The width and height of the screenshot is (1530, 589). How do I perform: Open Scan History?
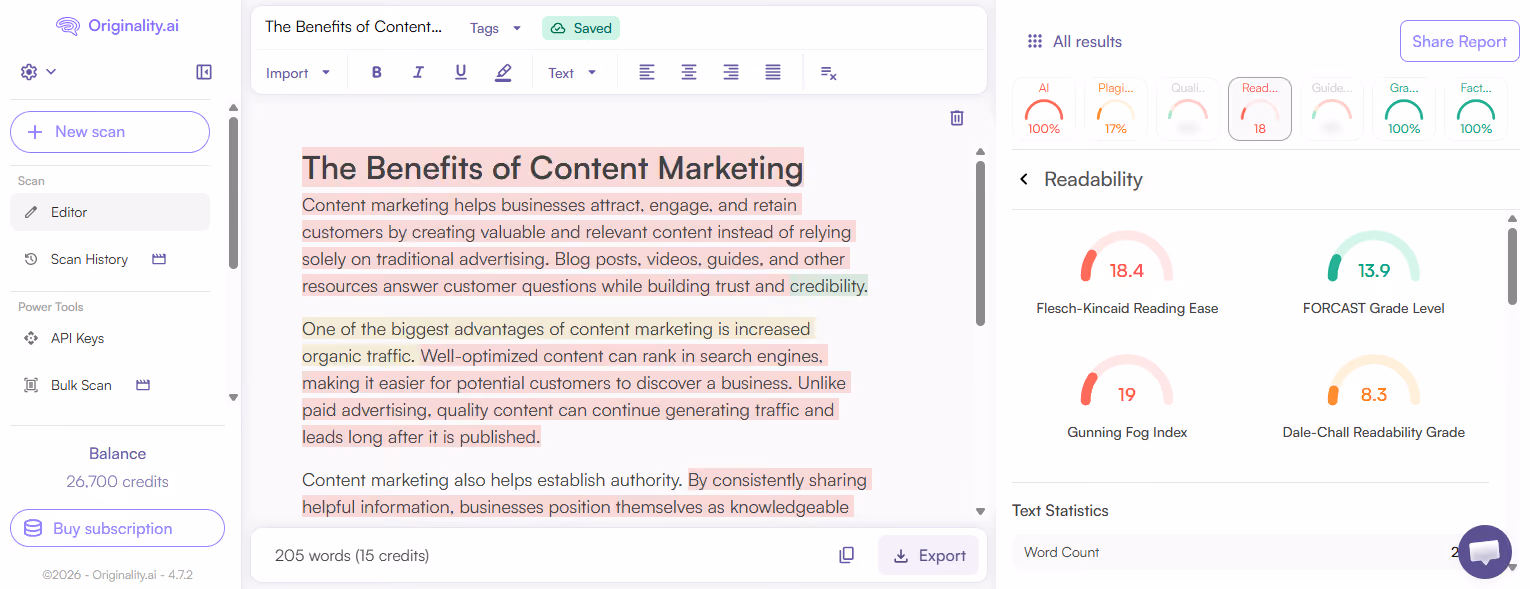click(x=89, y=259)
